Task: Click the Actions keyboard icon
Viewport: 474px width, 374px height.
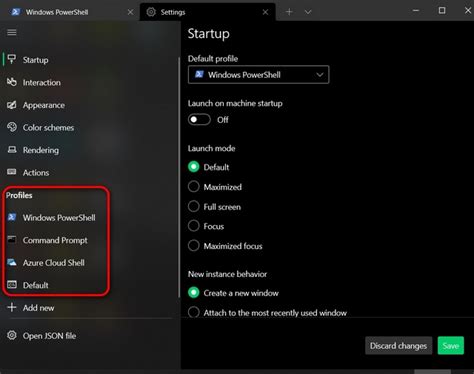Action: [12, 172]
